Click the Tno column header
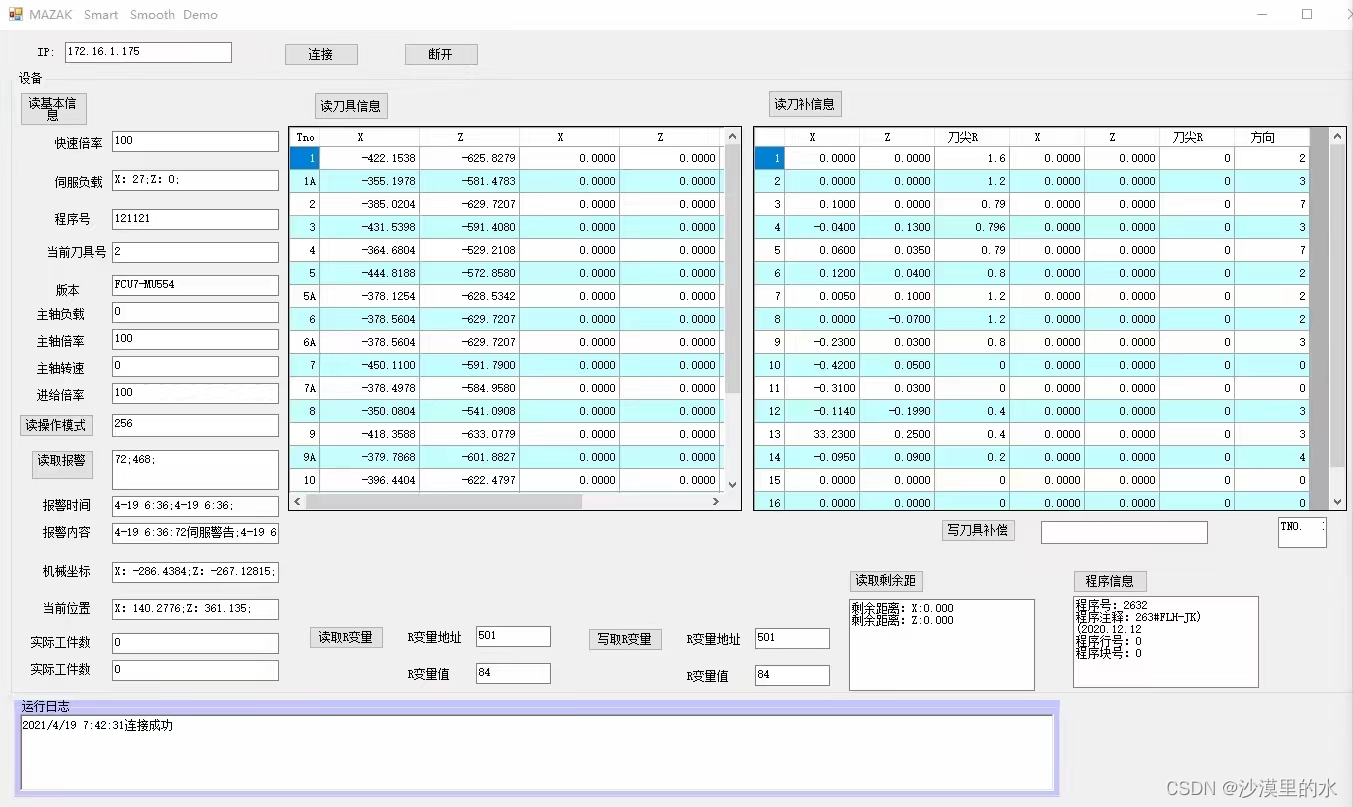Viewport: 1353px width, 807px height. (305, 137)
